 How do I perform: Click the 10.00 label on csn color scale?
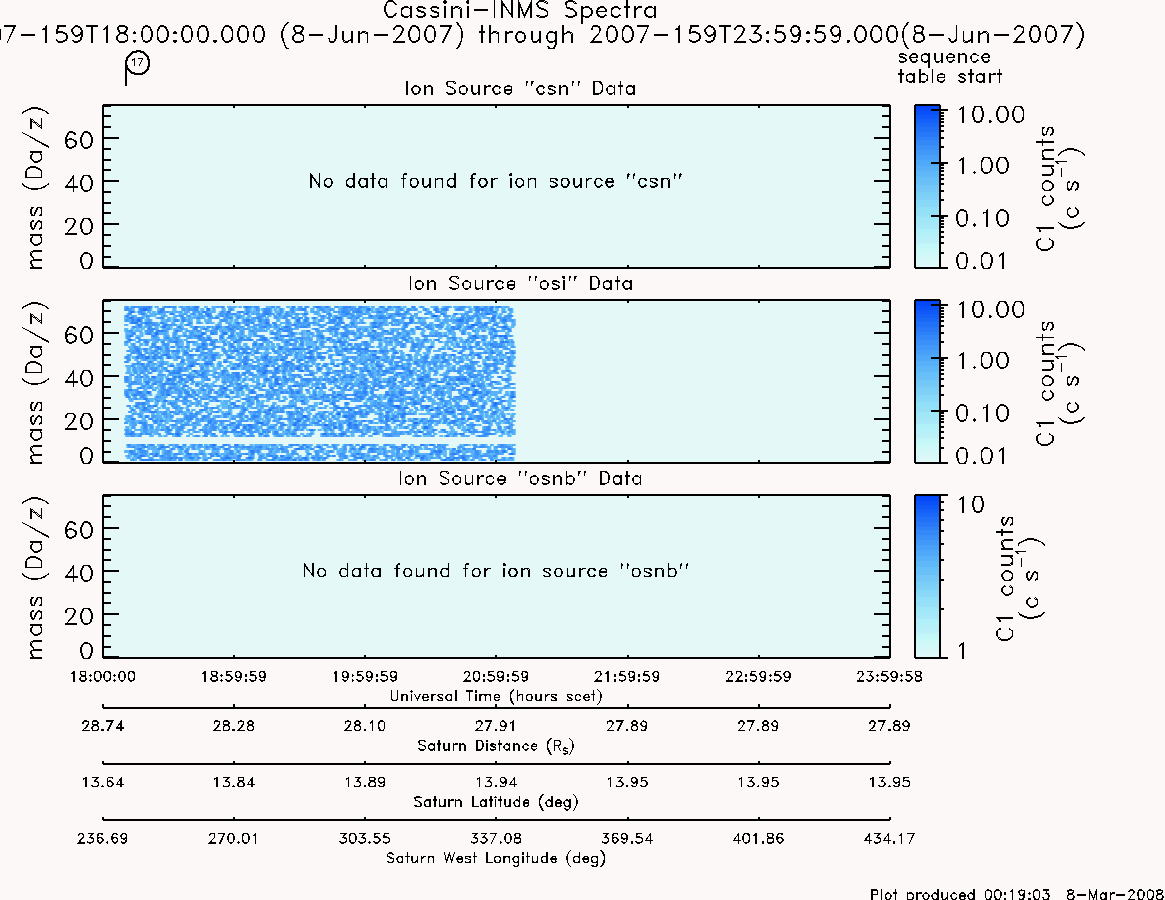pos(990,114)
